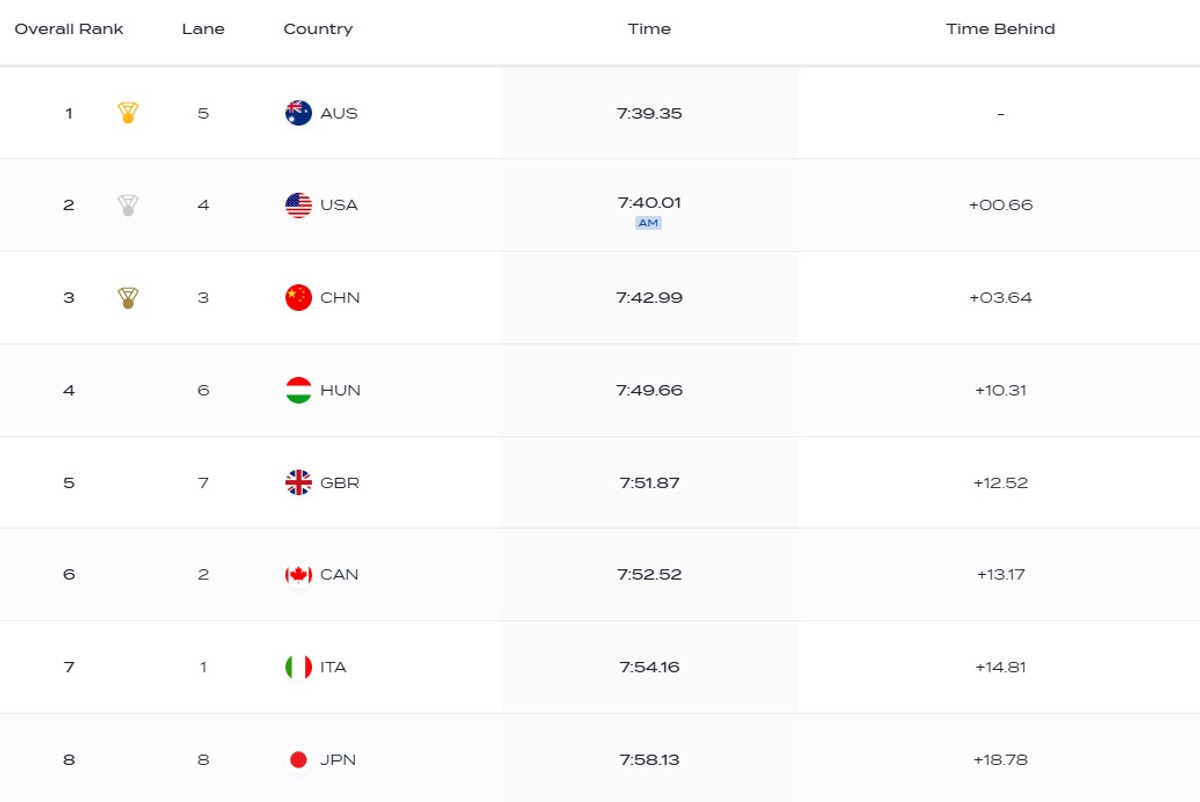This screenshot has height=802, width=1200.
Task: Click the Lane column header
Action: [x=203, y=29]
